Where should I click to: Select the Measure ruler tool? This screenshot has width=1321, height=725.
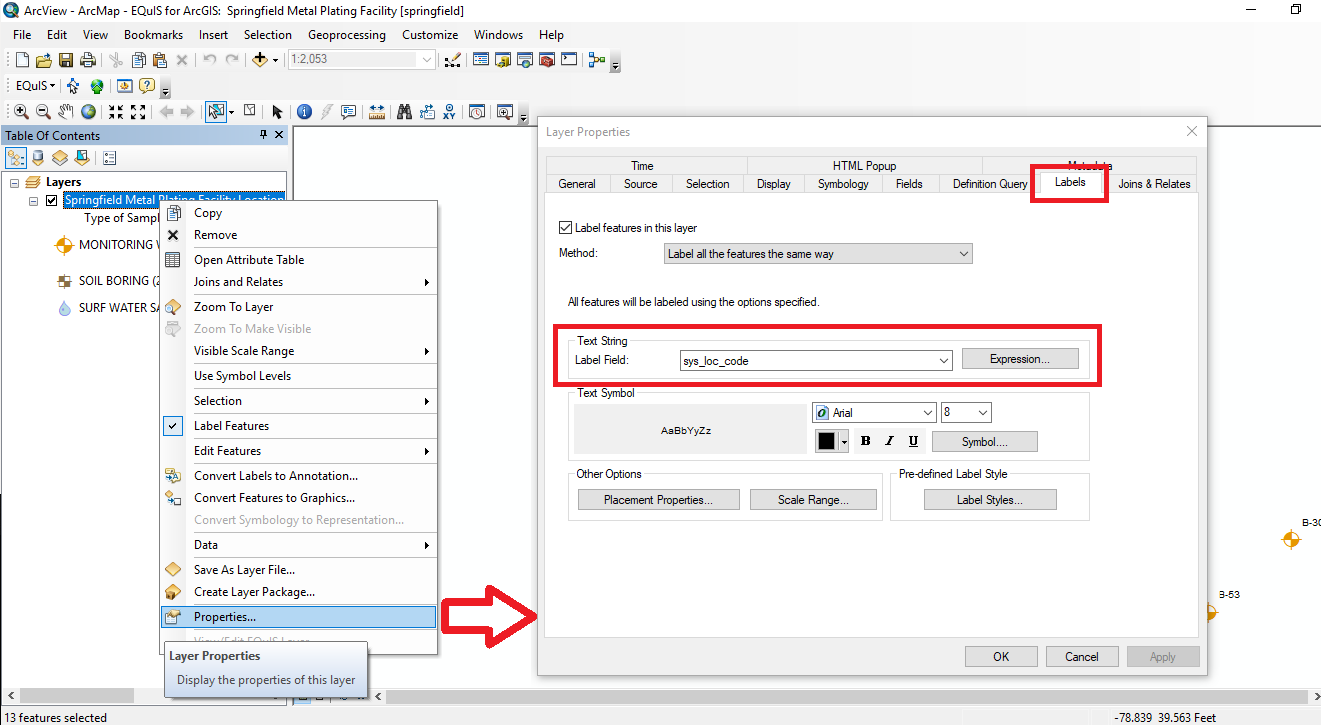click(x=377, y=112)
